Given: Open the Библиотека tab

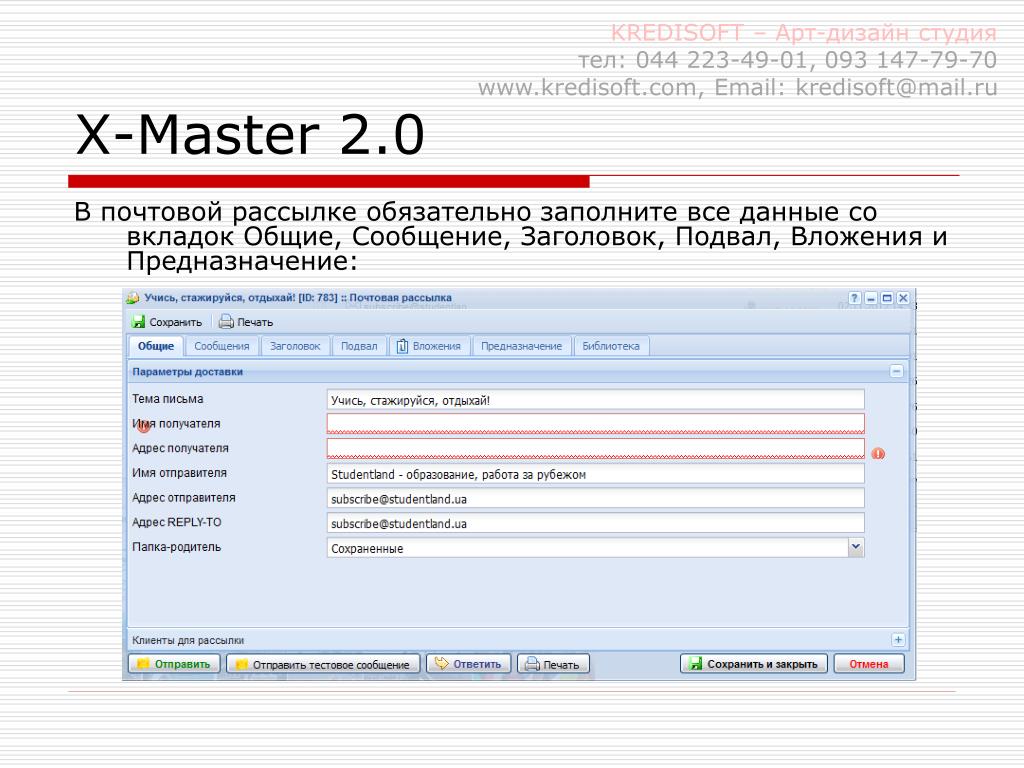Looking at the screenshot, I should [611, 346].
